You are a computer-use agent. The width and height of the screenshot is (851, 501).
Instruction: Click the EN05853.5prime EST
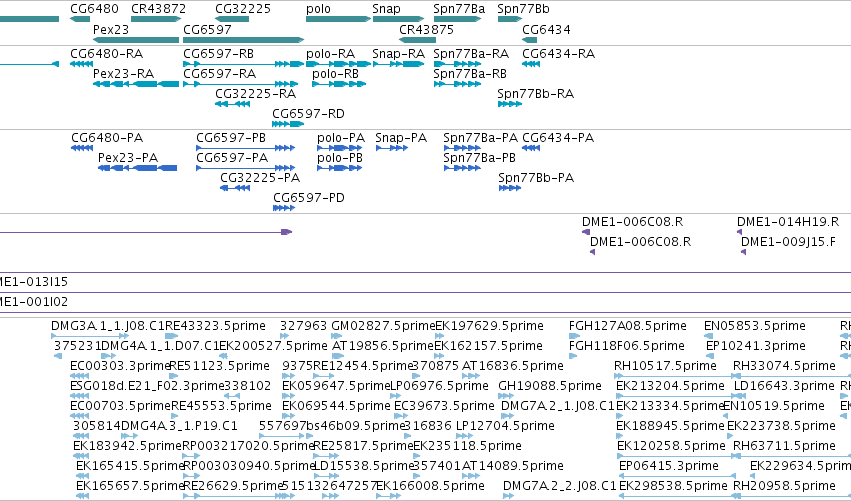[x=708, y=336]
